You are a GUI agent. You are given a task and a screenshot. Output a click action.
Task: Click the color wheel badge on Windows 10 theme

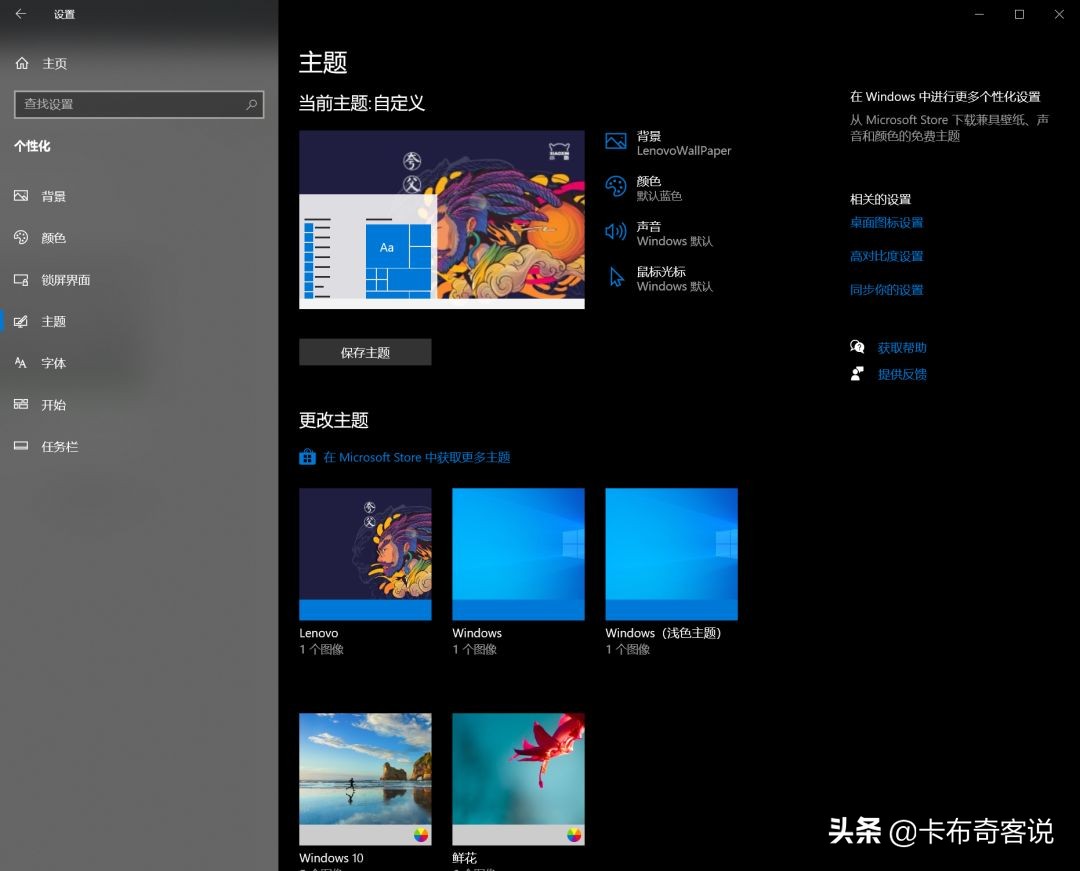[421, 835]
